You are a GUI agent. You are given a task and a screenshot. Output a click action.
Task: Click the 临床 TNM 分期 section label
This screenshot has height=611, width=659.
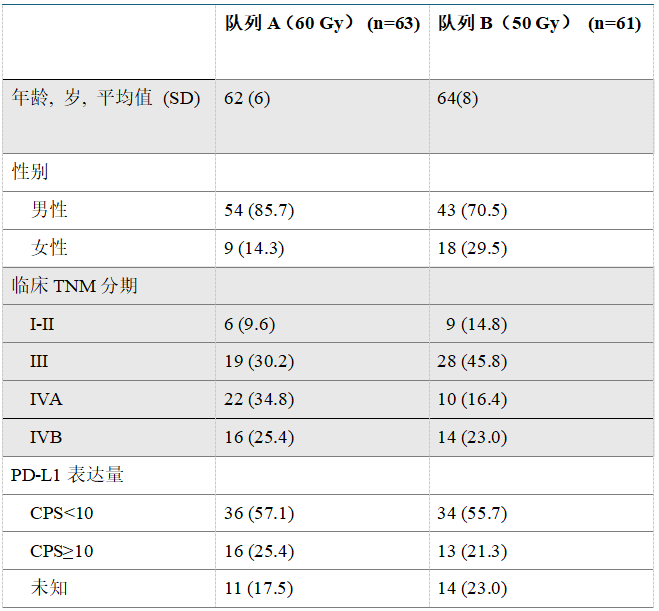[74, 286]
